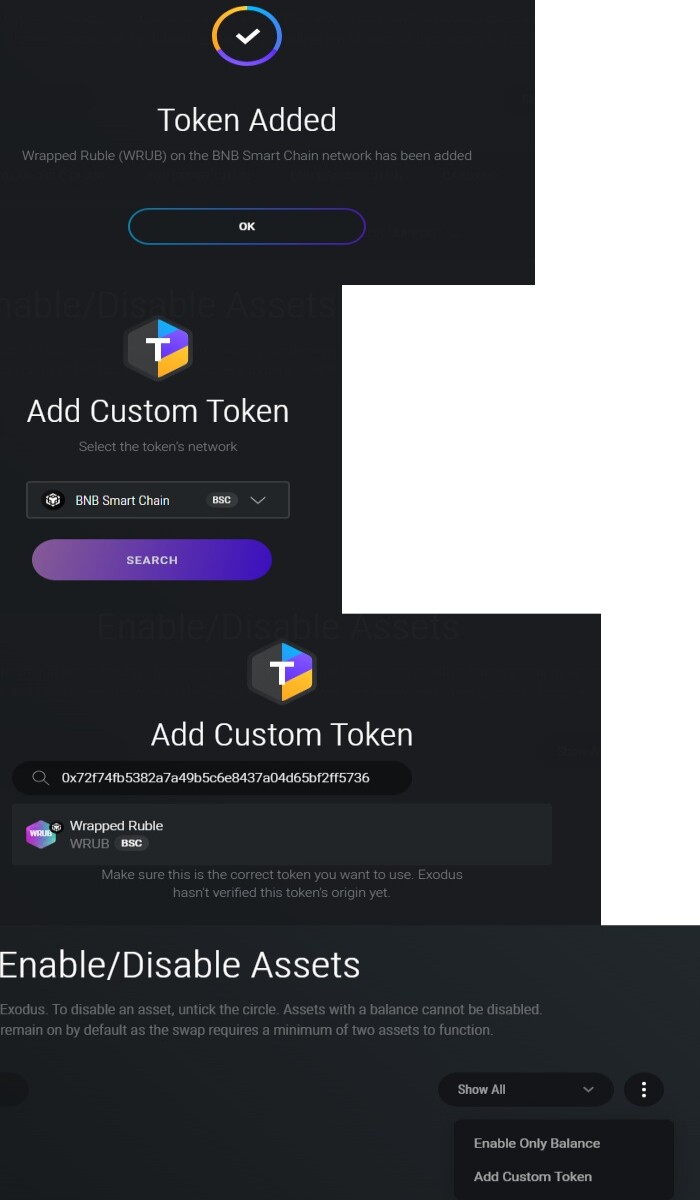Click the checkmark circle above Token Added

point(247,36)
